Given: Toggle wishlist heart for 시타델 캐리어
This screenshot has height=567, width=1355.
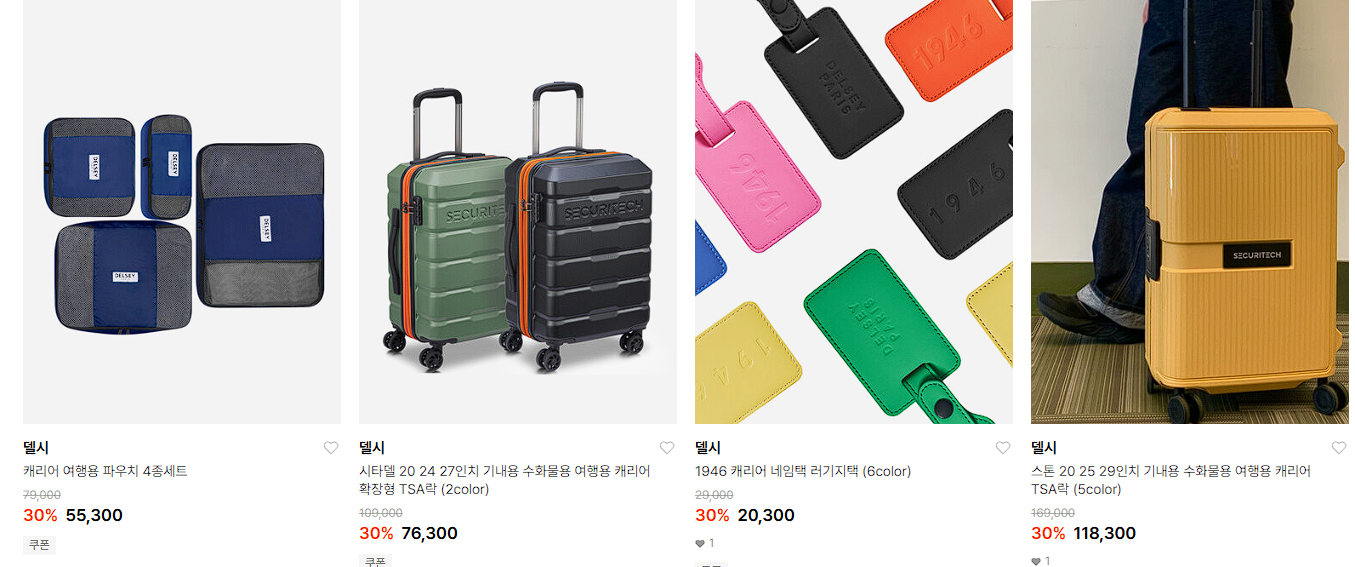Looking at the screenshot, I should 667,448.
